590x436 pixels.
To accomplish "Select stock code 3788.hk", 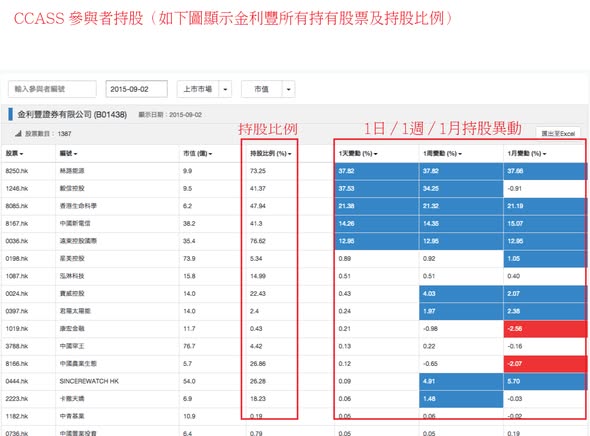I will tap(17, 346).
